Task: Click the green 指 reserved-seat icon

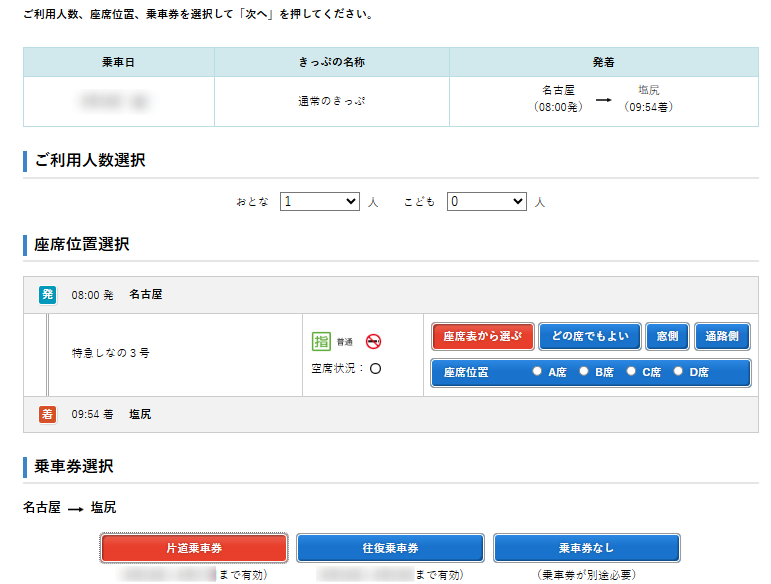Action: click(321, 341)
